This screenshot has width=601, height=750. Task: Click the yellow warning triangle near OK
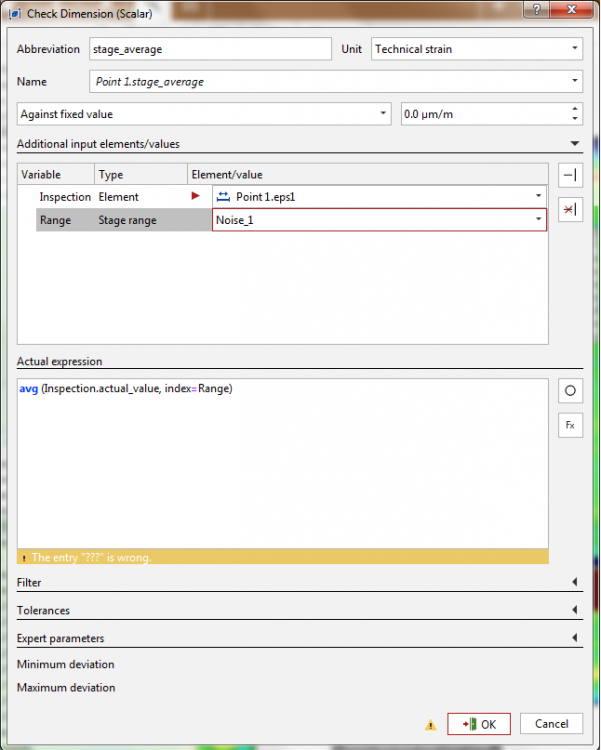click(x=431, y=725)
